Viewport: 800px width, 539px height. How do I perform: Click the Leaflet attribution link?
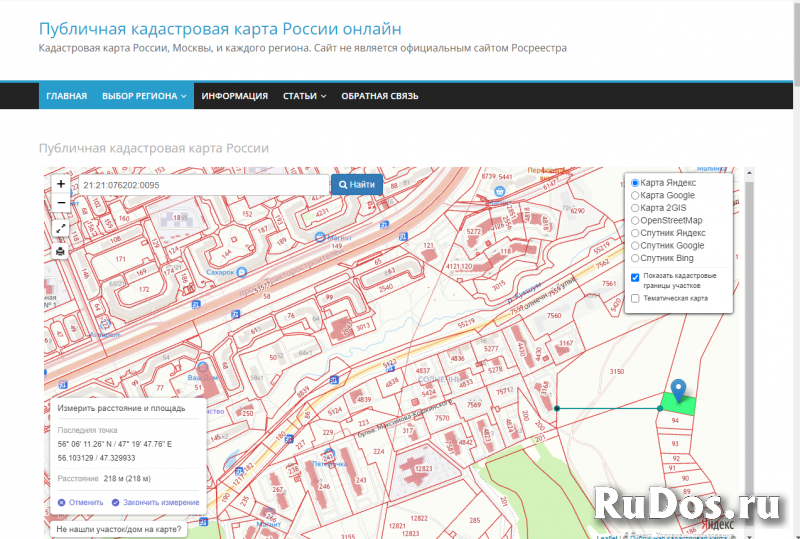pos(607,536)
